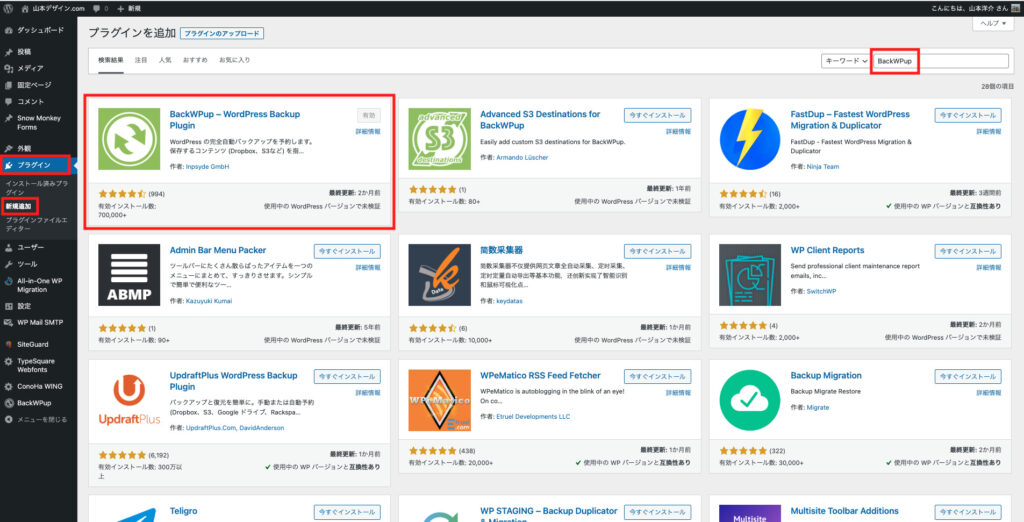Install Backup Migration plugin now
1024x522 pixels.
[x=968, y=376]
